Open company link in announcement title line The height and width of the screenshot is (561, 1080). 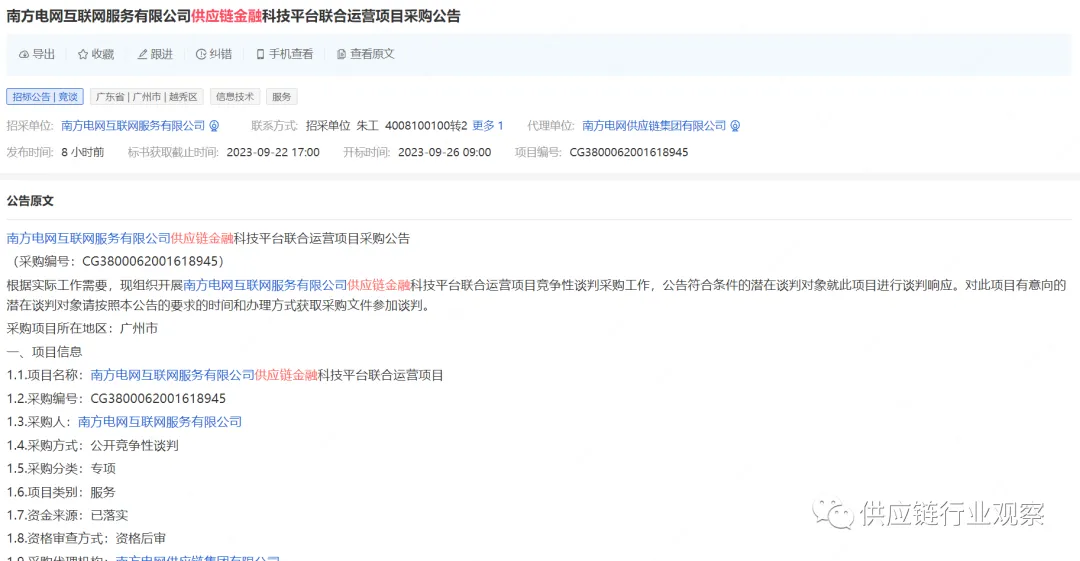pyautogui.click(x=89, y=238)
